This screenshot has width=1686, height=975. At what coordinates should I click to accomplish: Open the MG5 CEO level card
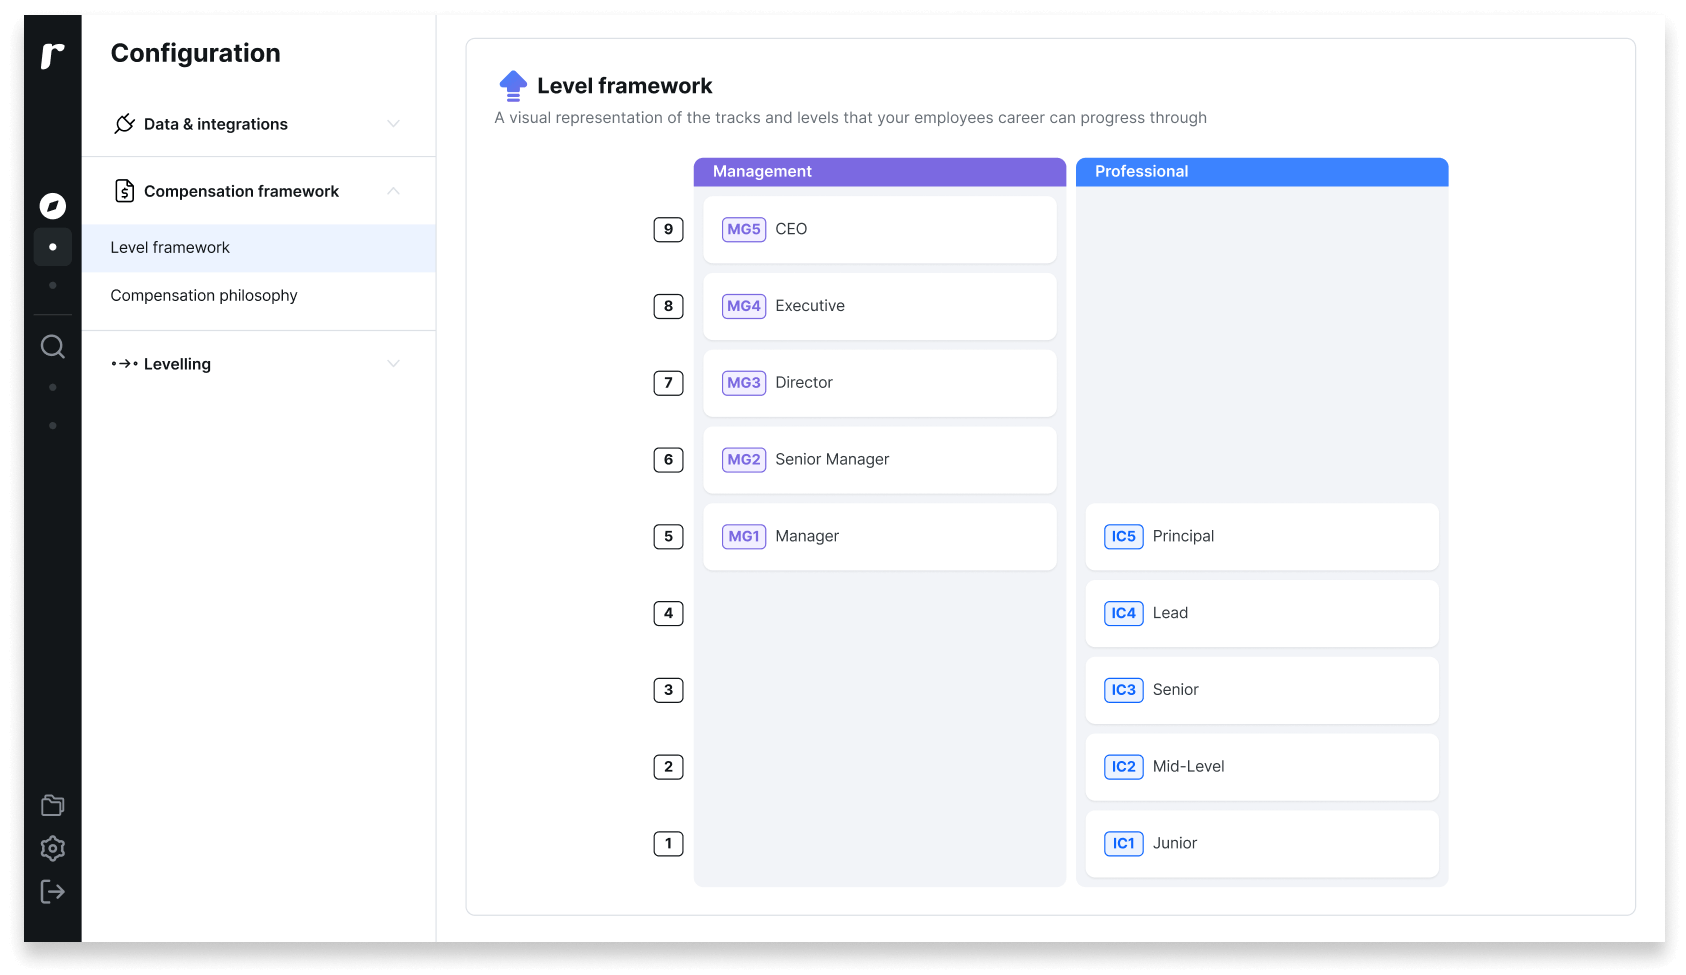[x=880, y=230]
